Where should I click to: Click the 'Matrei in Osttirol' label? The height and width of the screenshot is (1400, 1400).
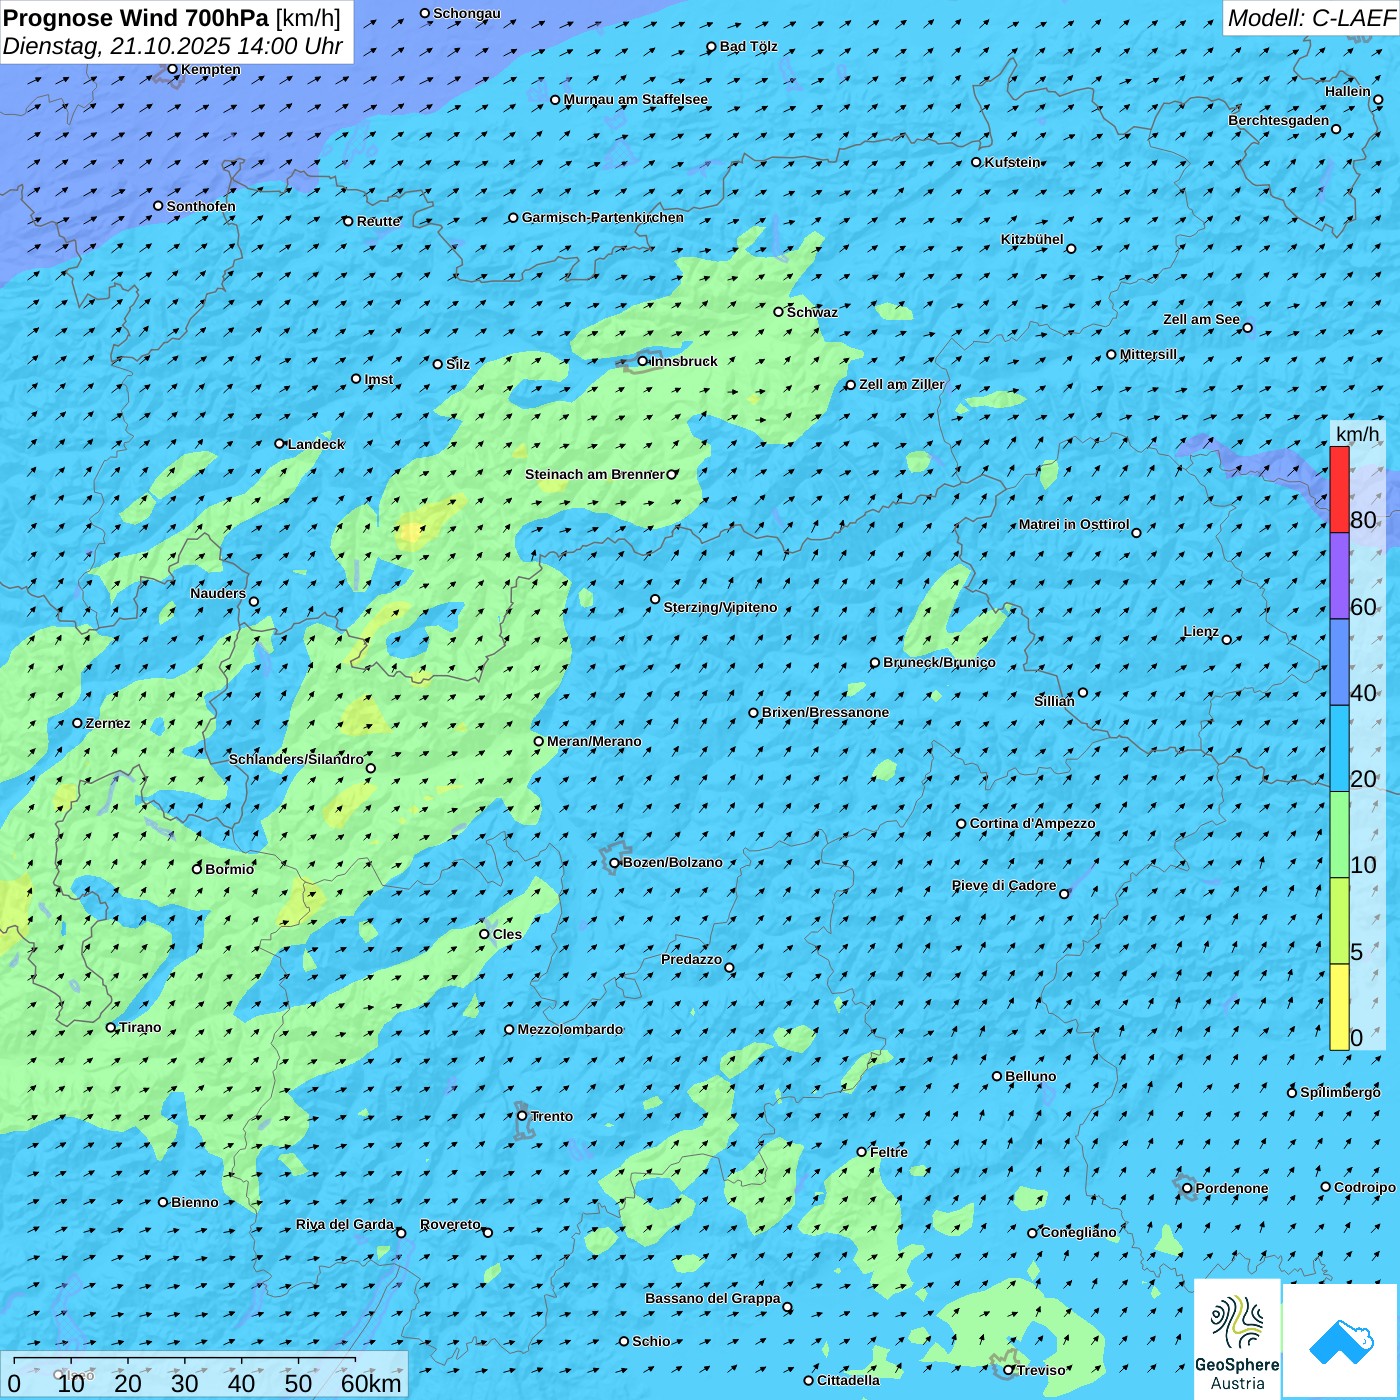click(1074, 524)
